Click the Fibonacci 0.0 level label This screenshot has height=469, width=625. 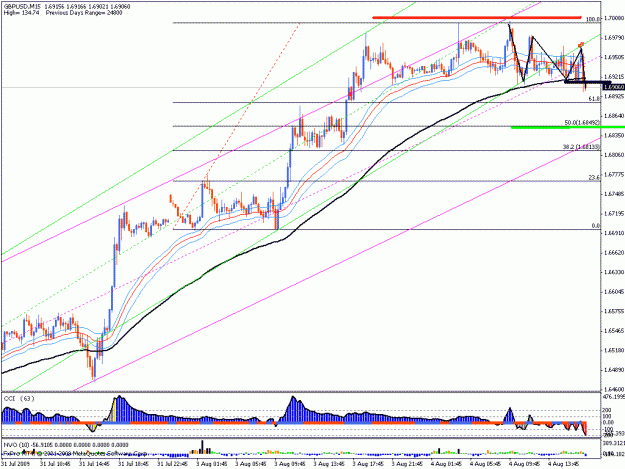[x=596, y=226]
